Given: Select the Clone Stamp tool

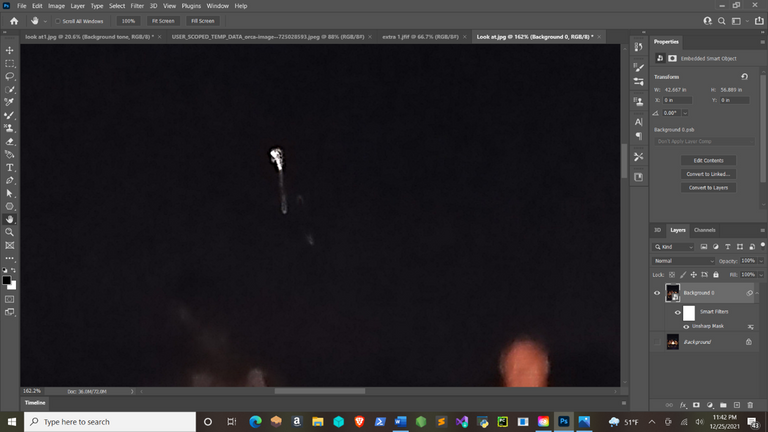Looking at the screenshot, I should [9, 128].
